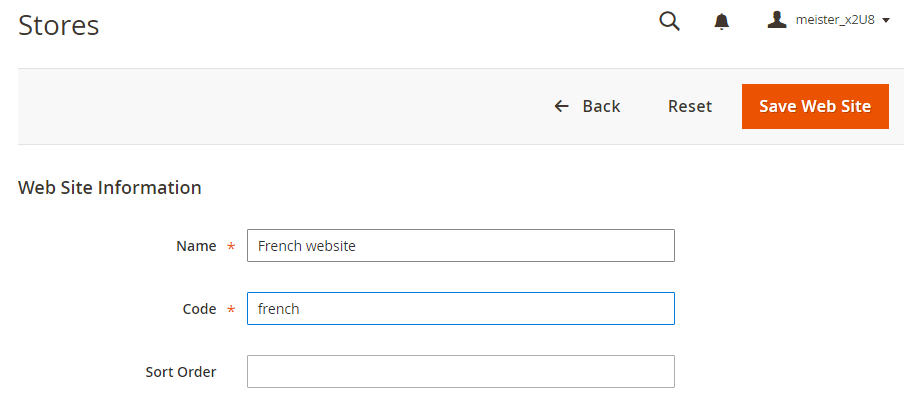Image resolution: width=906 pixels, height=415 pixels.
Task: Click the Web Site Information heading
Action: click(110, 187)
